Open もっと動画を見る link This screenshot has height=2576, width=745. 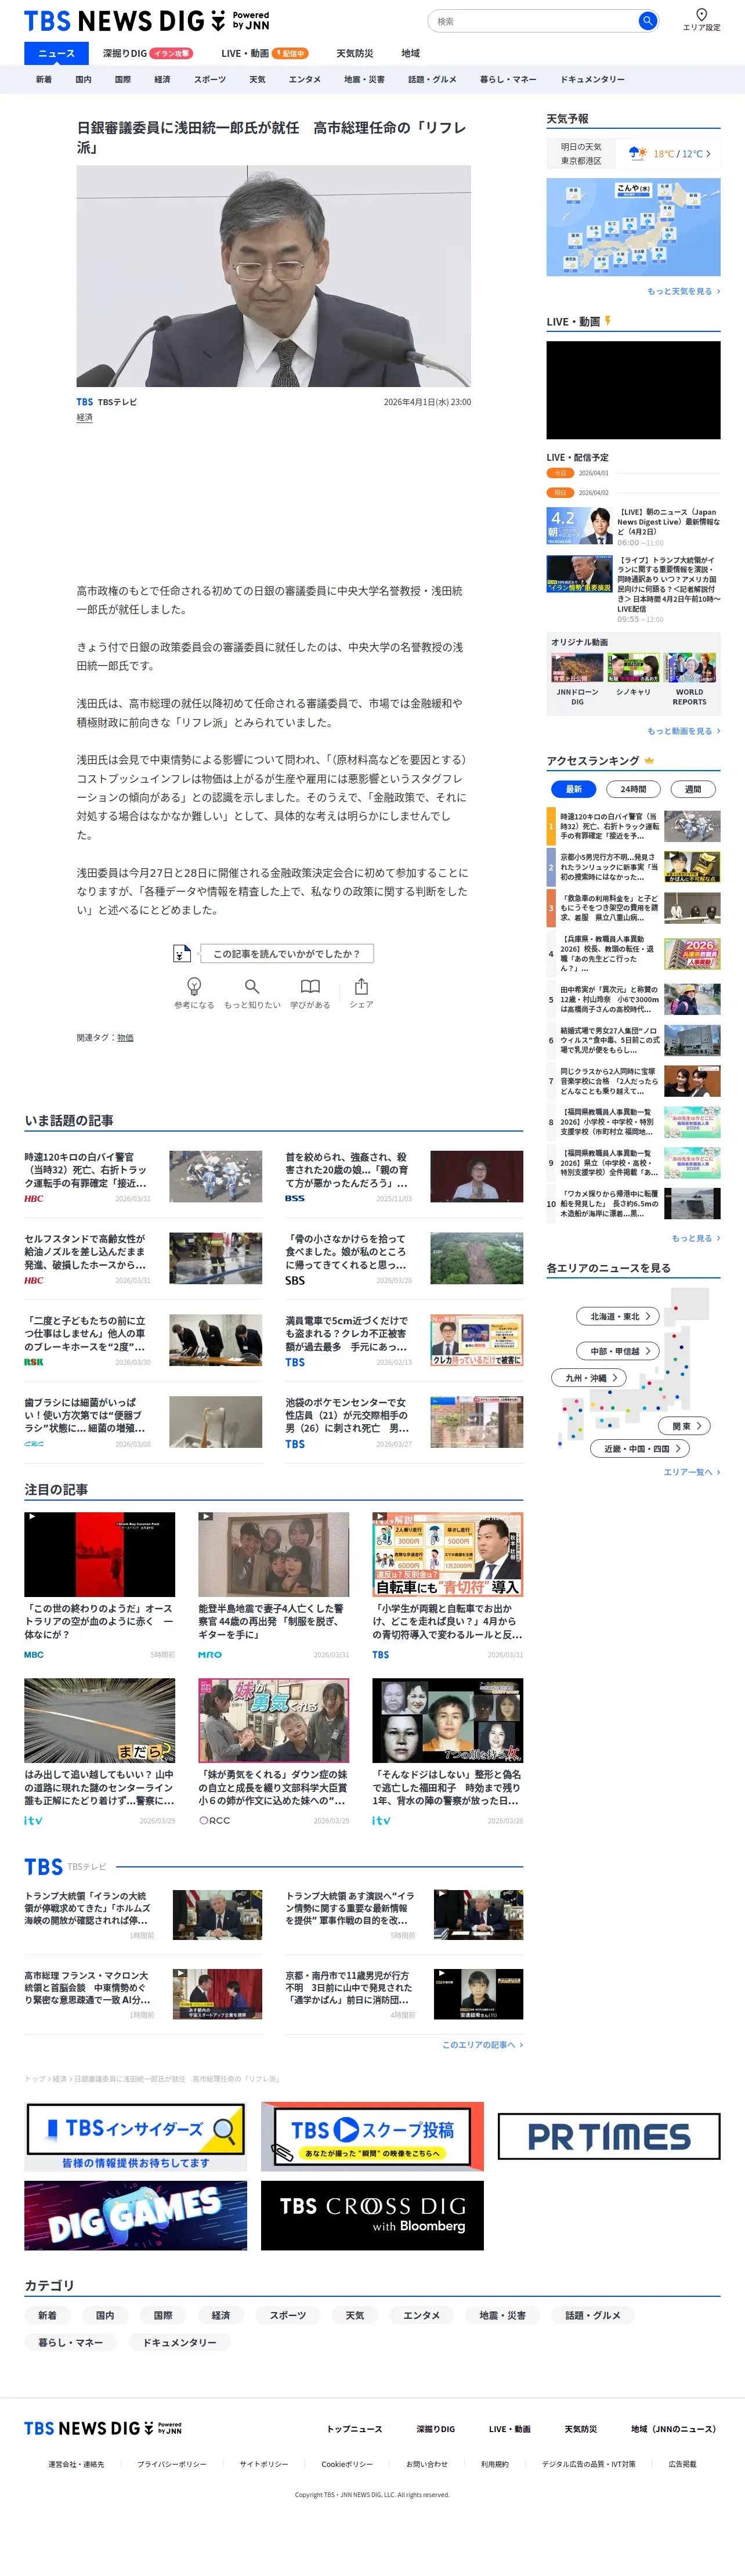tap(683, 731)
